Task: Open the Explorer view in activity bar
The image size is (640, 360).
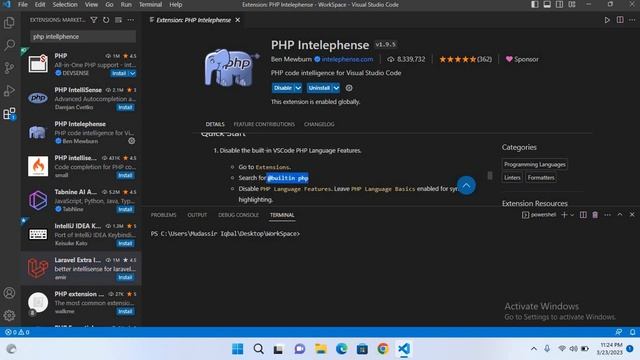Action: point(9,22)
